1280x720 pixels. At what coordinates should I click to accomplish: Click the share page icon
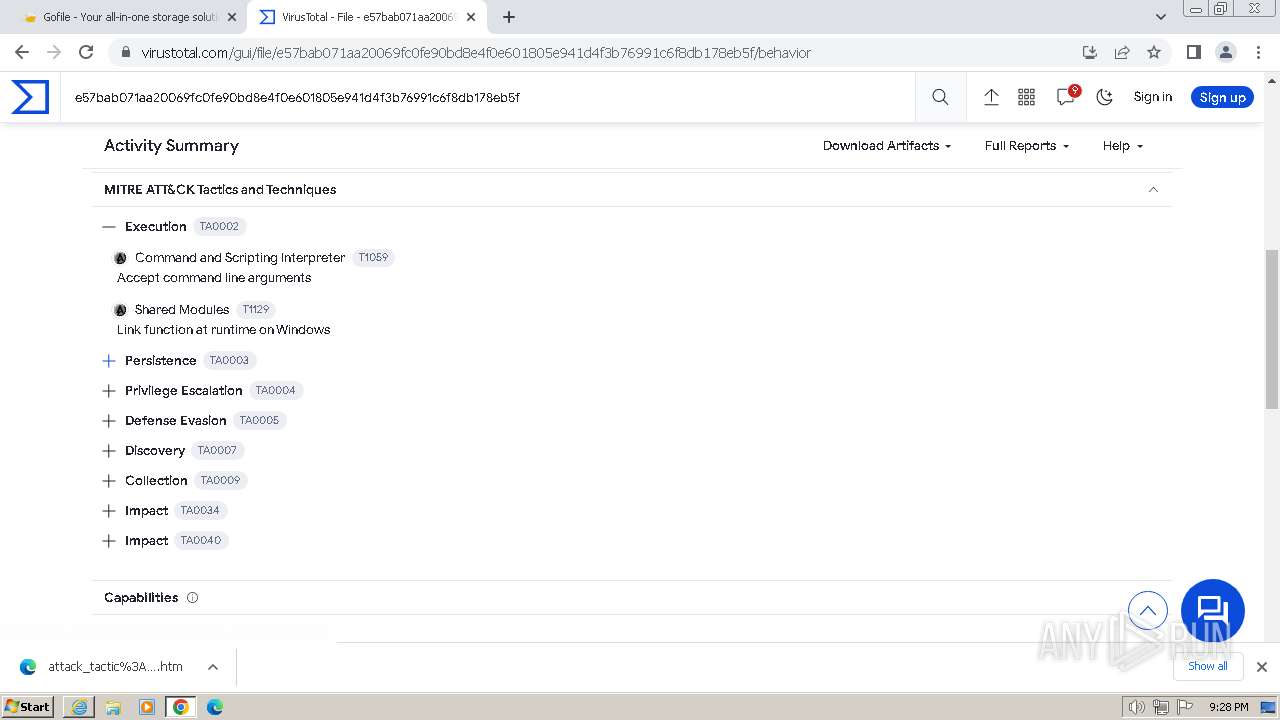pos(1122,52)
